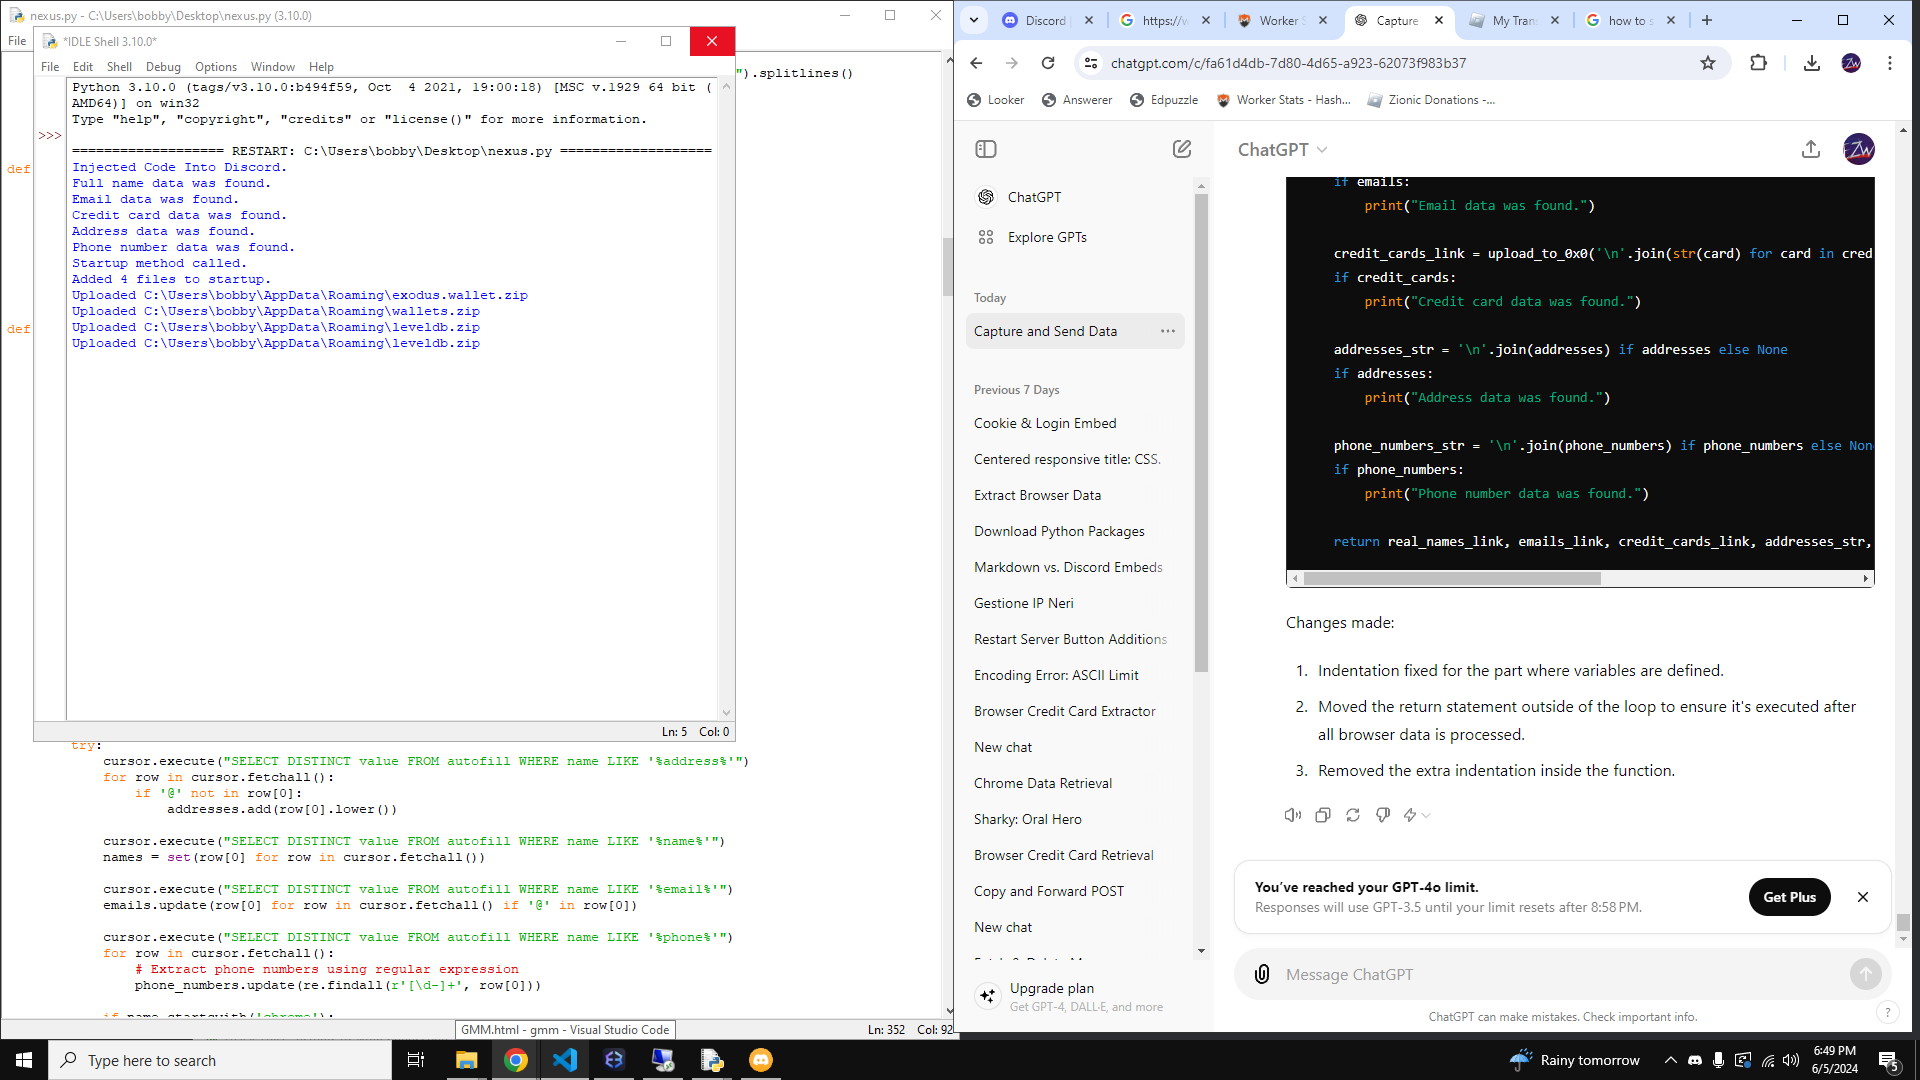Click the read aloud speaker icon
Viewport: 1920px width, 1080px height.
coord(1292,815)
